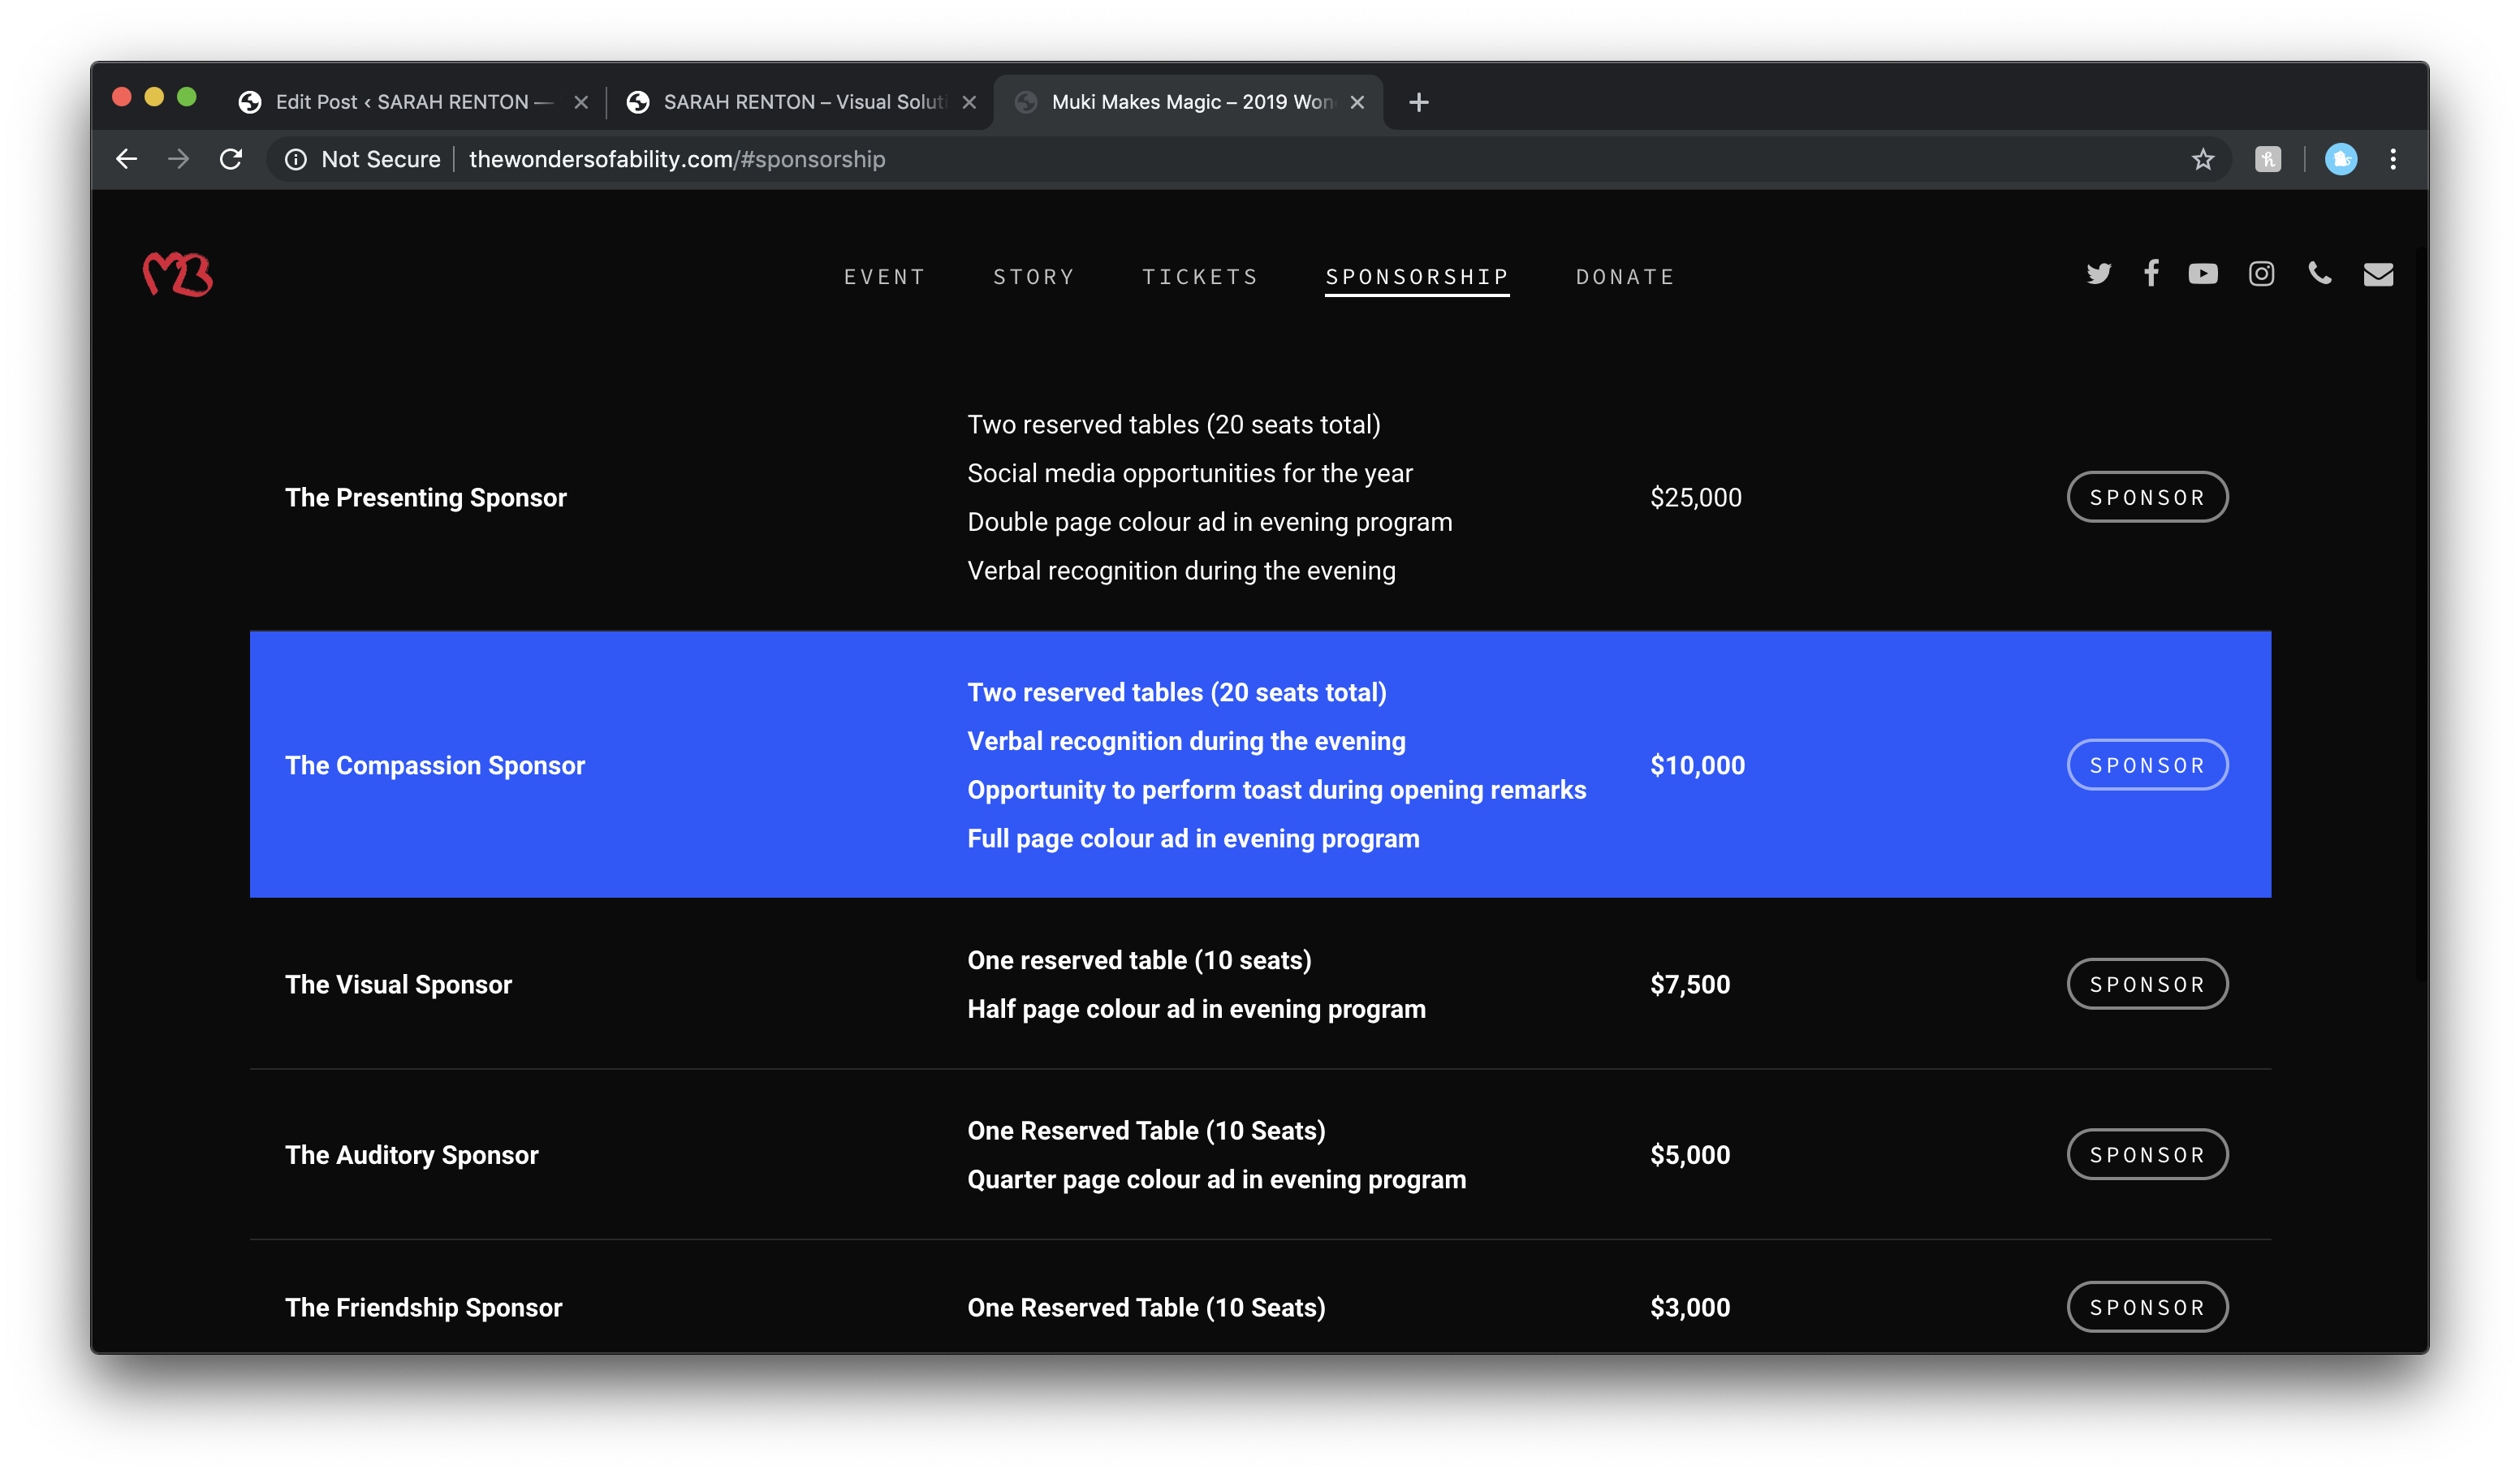Screen dimensions: 2520x1474
Task: Click SPONSOR for The Presenting Sponsor
Action: click(2147, 497)
